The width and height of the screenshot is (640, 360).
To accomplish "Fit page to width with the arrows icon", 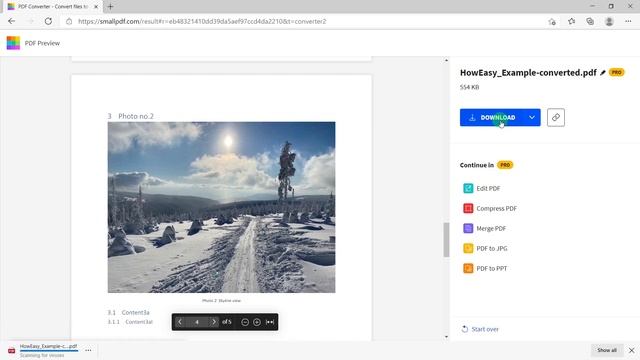I will [270, 322].
